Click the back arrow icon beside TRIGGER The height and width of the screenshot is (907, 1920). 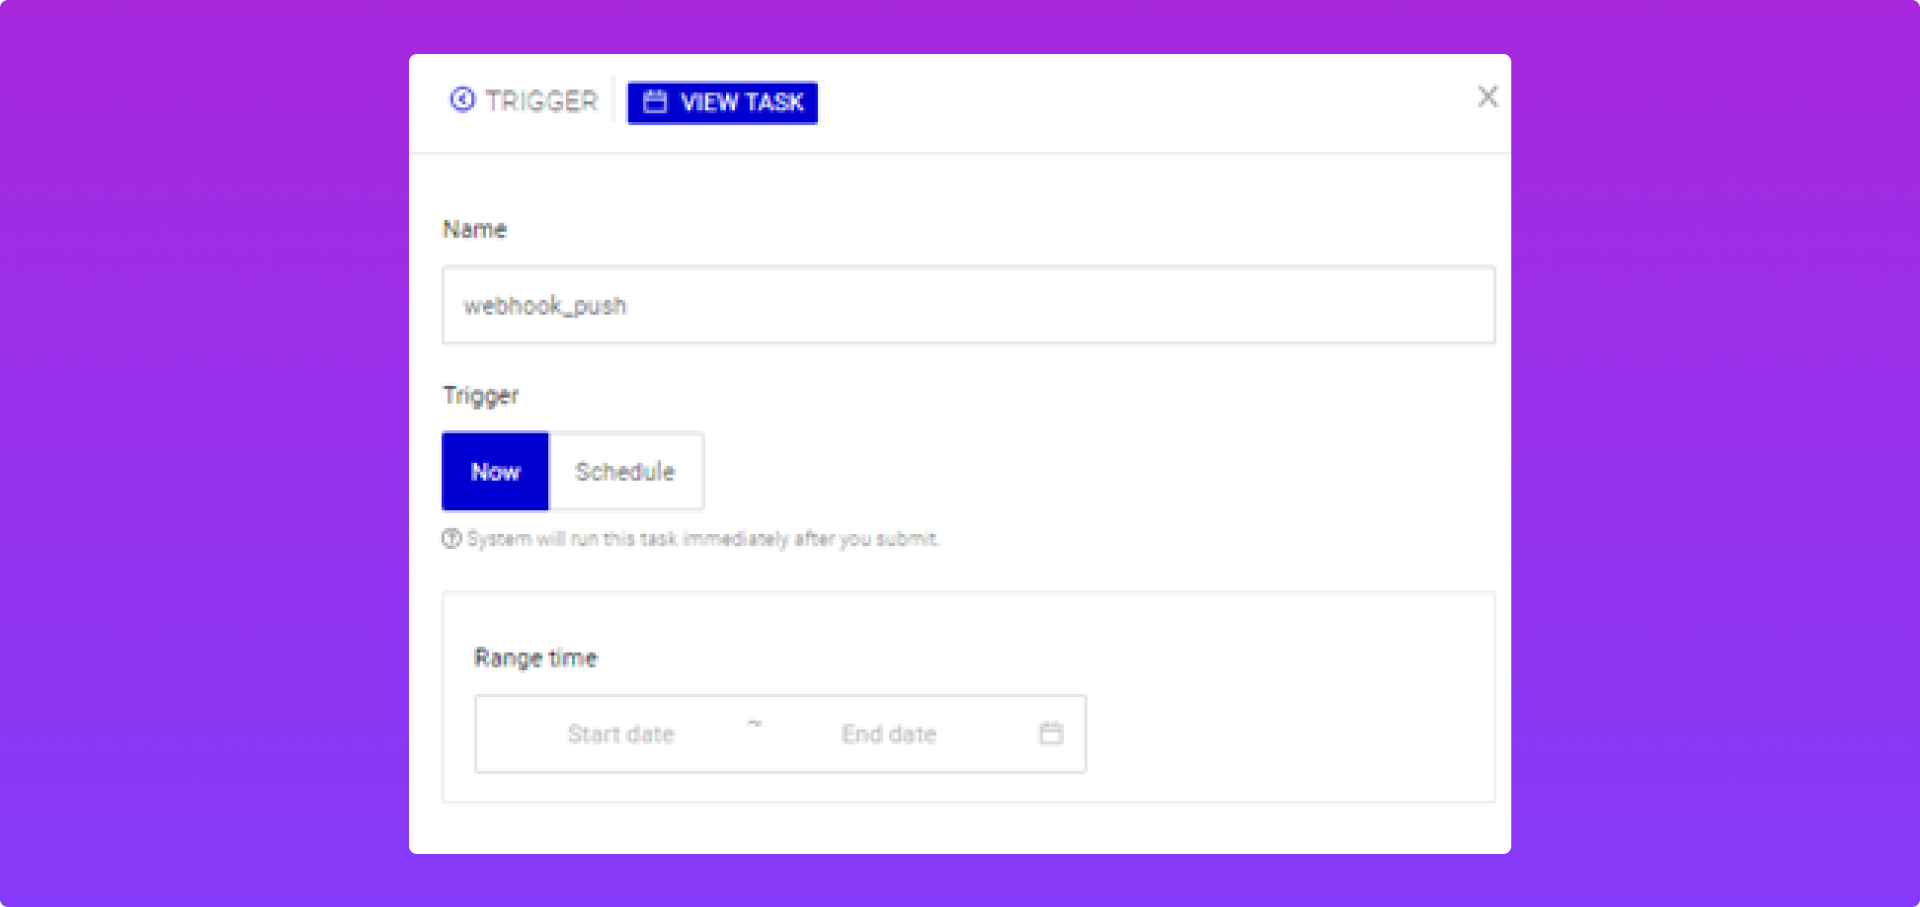[x=462, y=100]
